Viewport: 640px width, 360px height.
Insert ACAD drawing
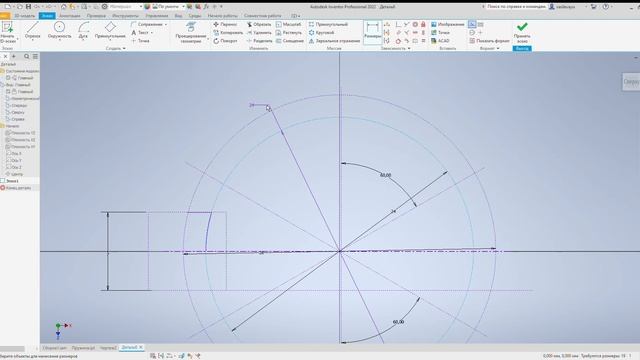click(x=440, y=41)
